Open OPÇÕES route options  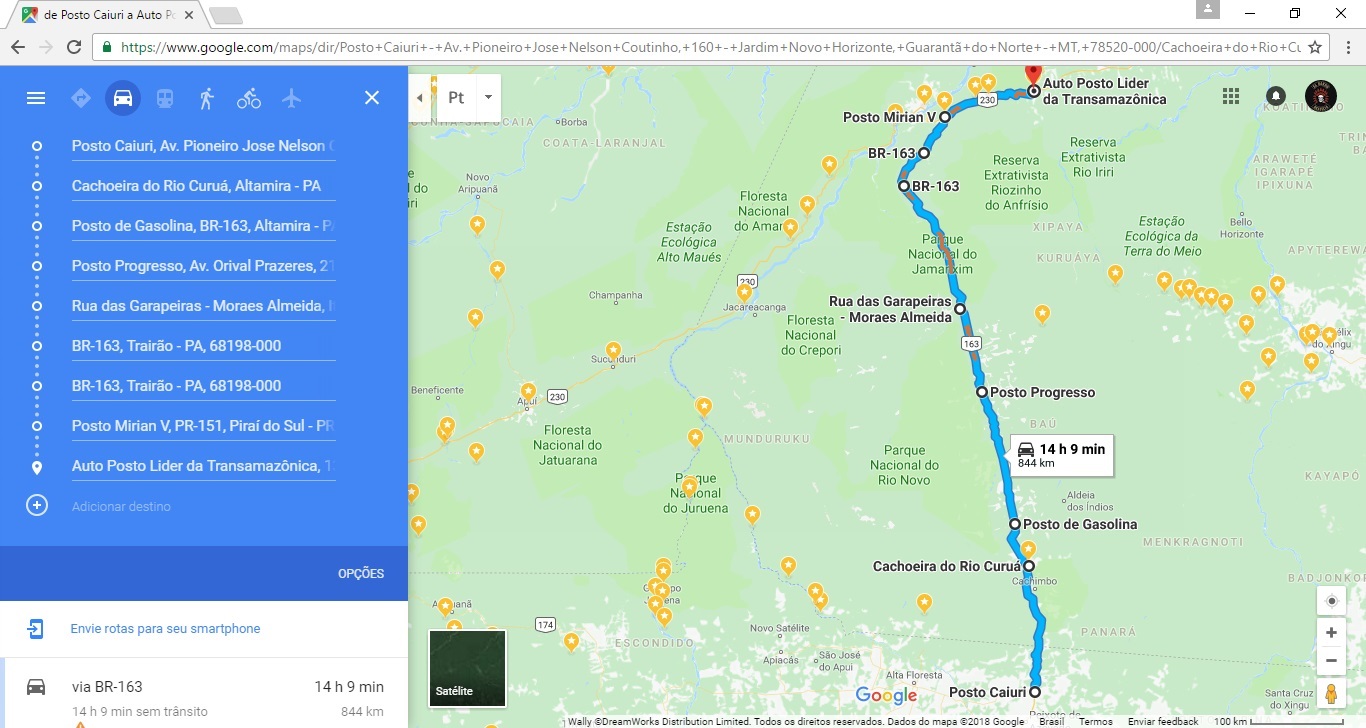(361, 574)
